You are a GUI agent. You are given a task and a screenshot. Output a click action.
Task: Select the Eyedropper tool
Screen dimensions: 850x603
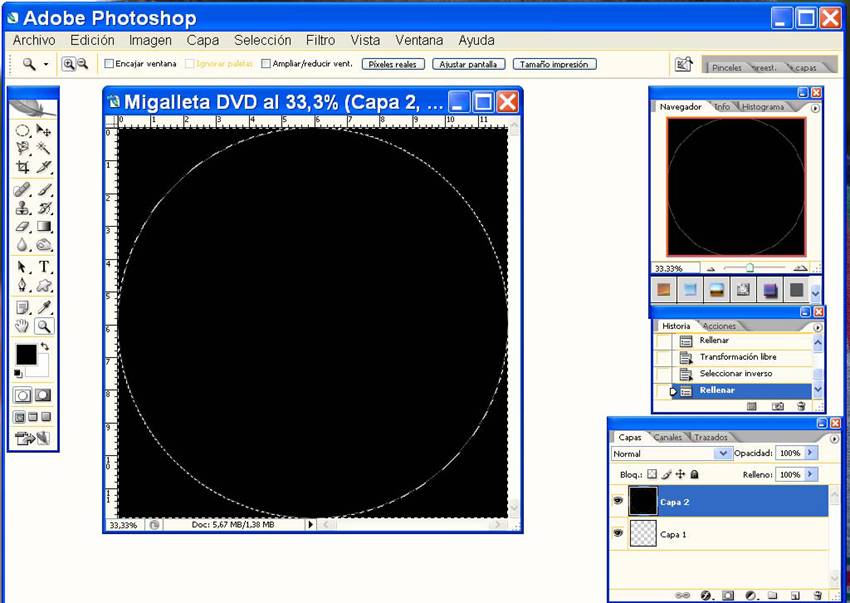click(44, 306)
